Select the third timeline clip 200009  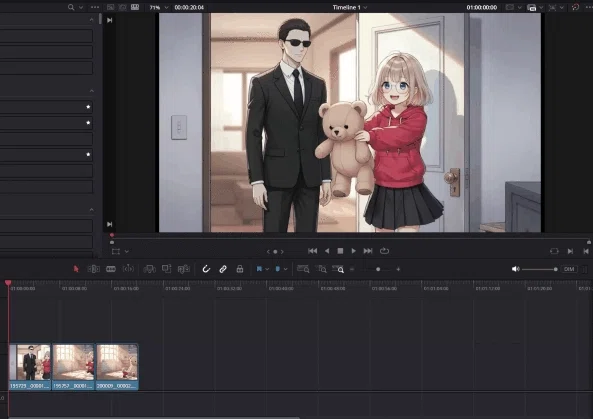(117, 366)
